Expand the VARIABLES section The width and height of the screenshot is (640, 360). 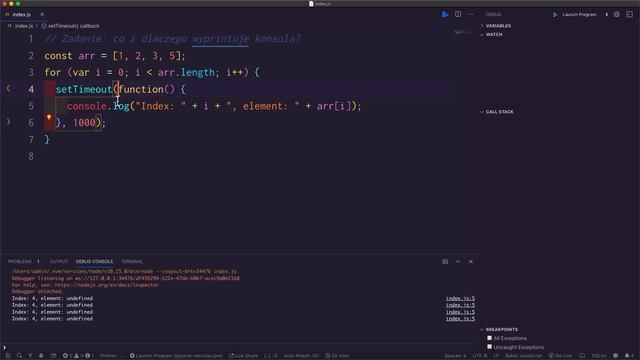[x=498, y=26]
